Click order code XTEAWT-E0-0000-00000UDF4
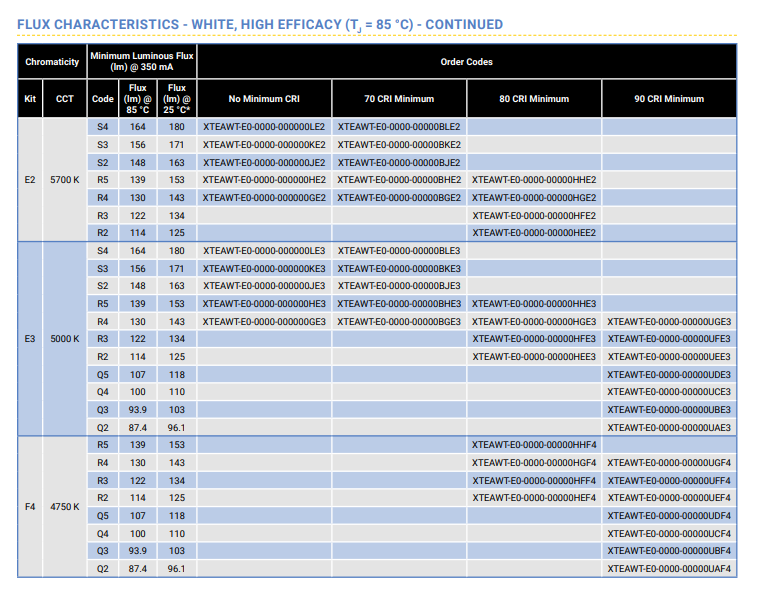 click(x=669, y=516)
